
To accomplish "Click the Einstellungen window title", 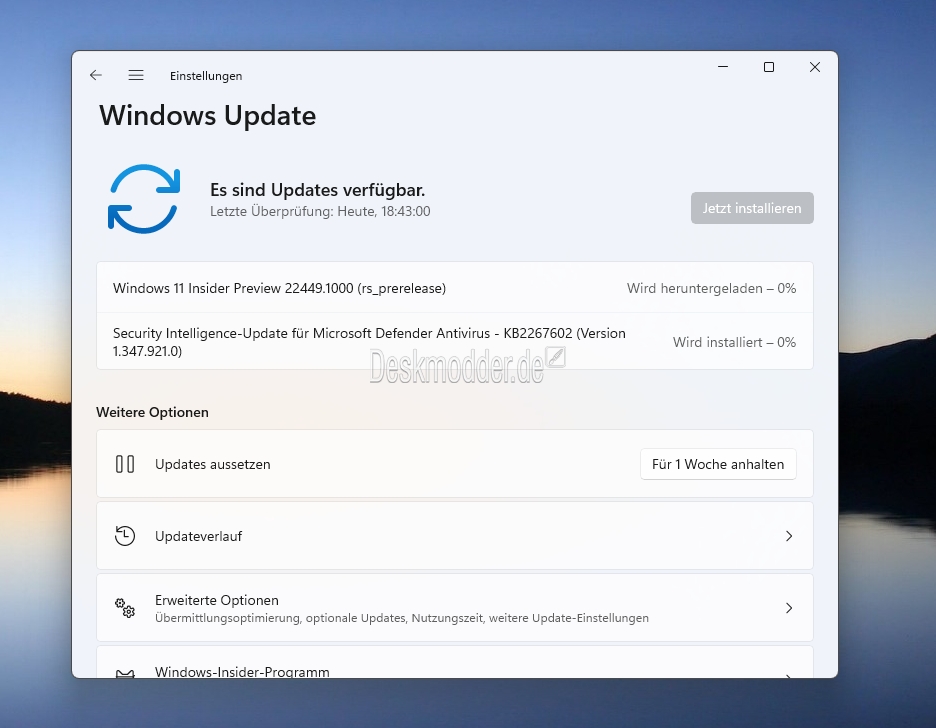I will click(x=206, y=76).
